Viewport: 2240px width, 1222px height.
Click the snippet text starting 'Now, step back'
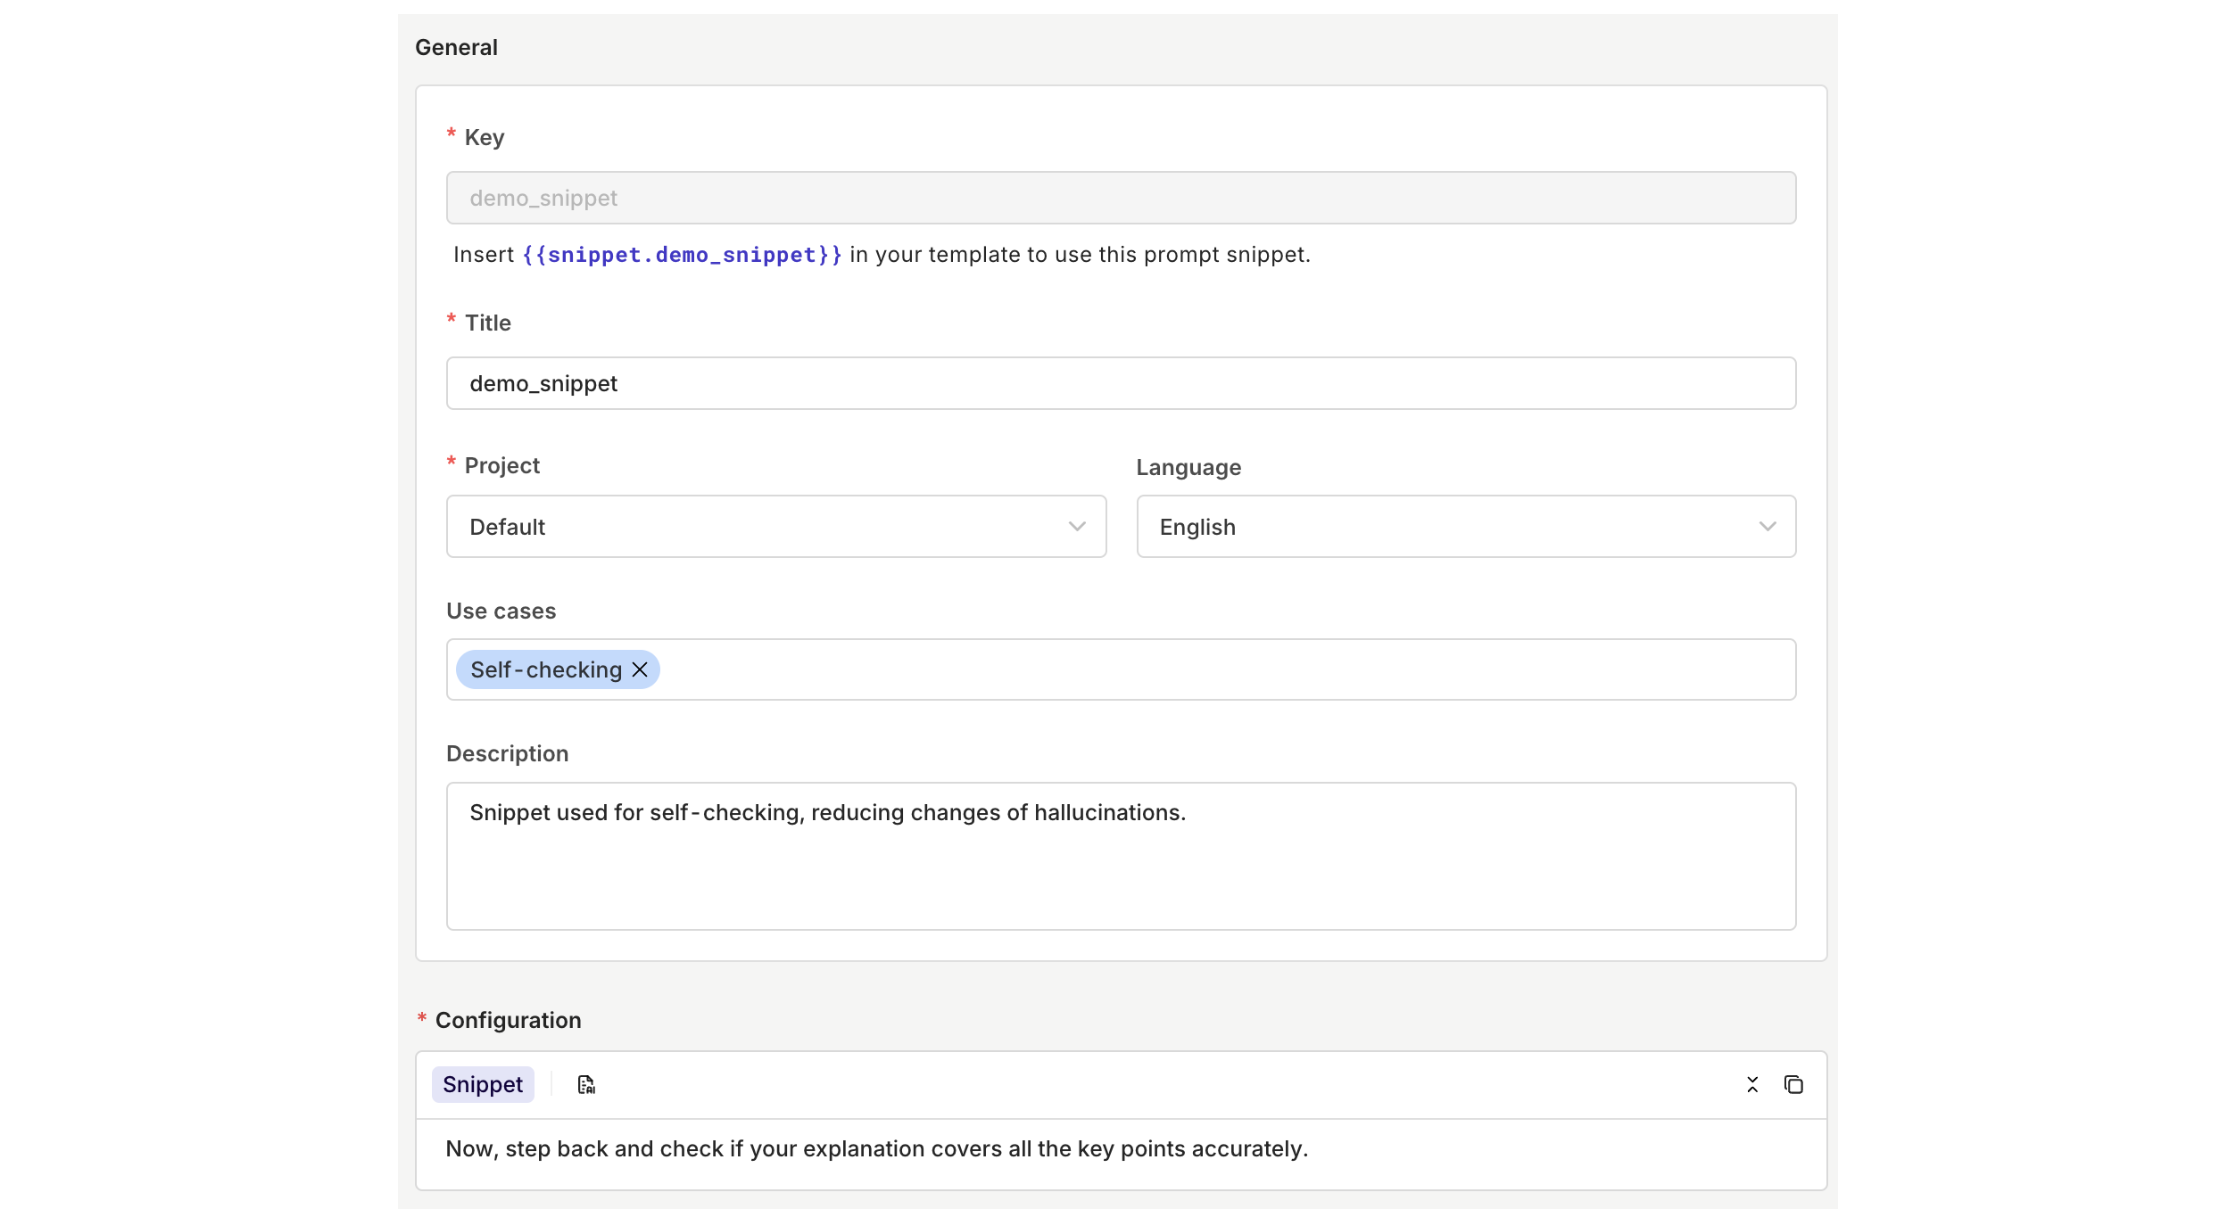coord(876,1149)
